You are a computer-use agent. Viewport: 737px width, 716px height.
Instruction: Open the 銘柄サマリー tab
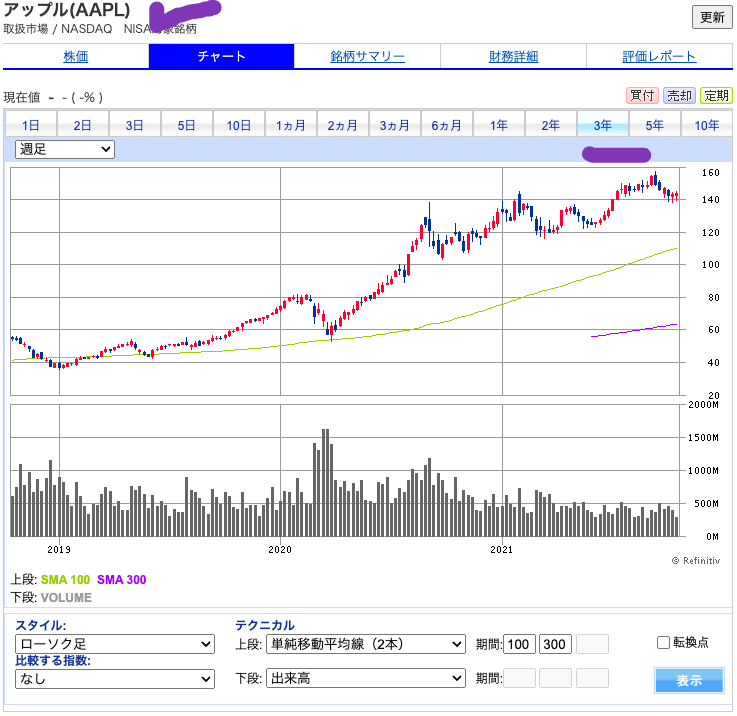(x=367, y=56)
